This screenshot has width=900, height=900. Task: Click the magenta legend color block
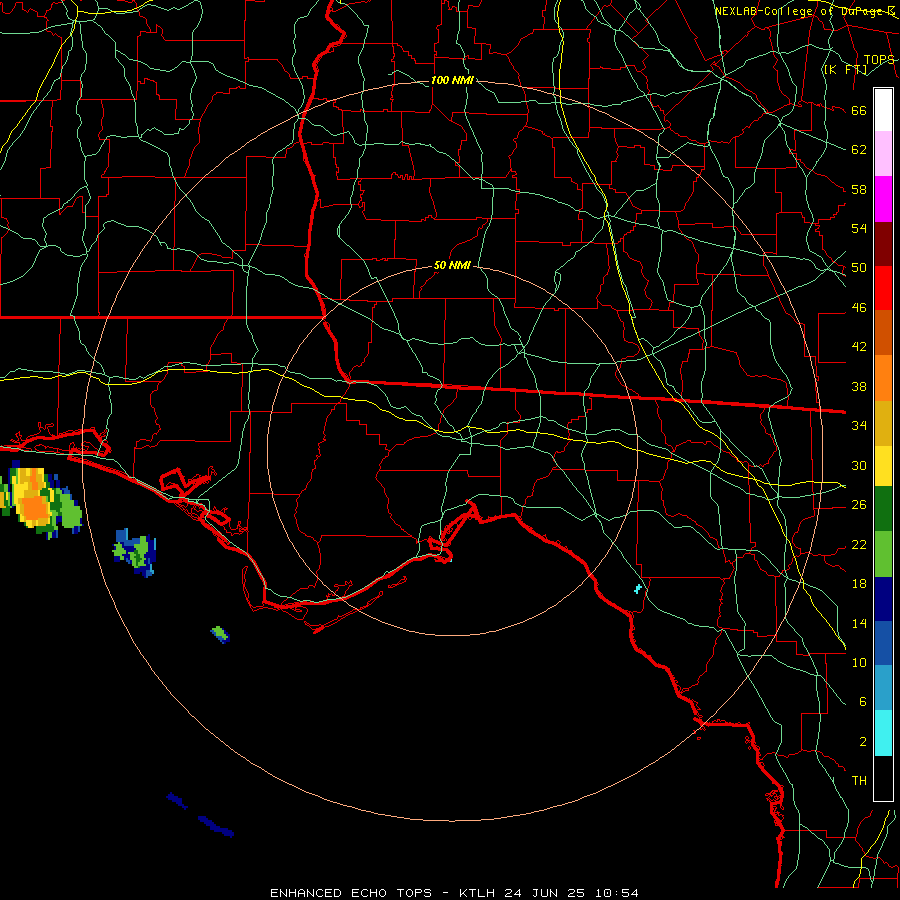(883, 199)
